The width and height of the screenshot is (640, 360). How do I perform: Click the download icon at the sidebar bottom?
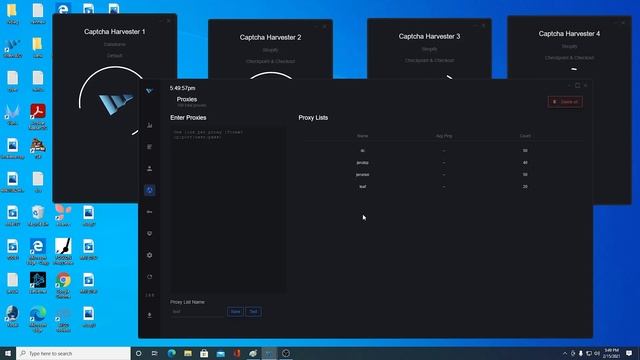(x=149, y=315)
